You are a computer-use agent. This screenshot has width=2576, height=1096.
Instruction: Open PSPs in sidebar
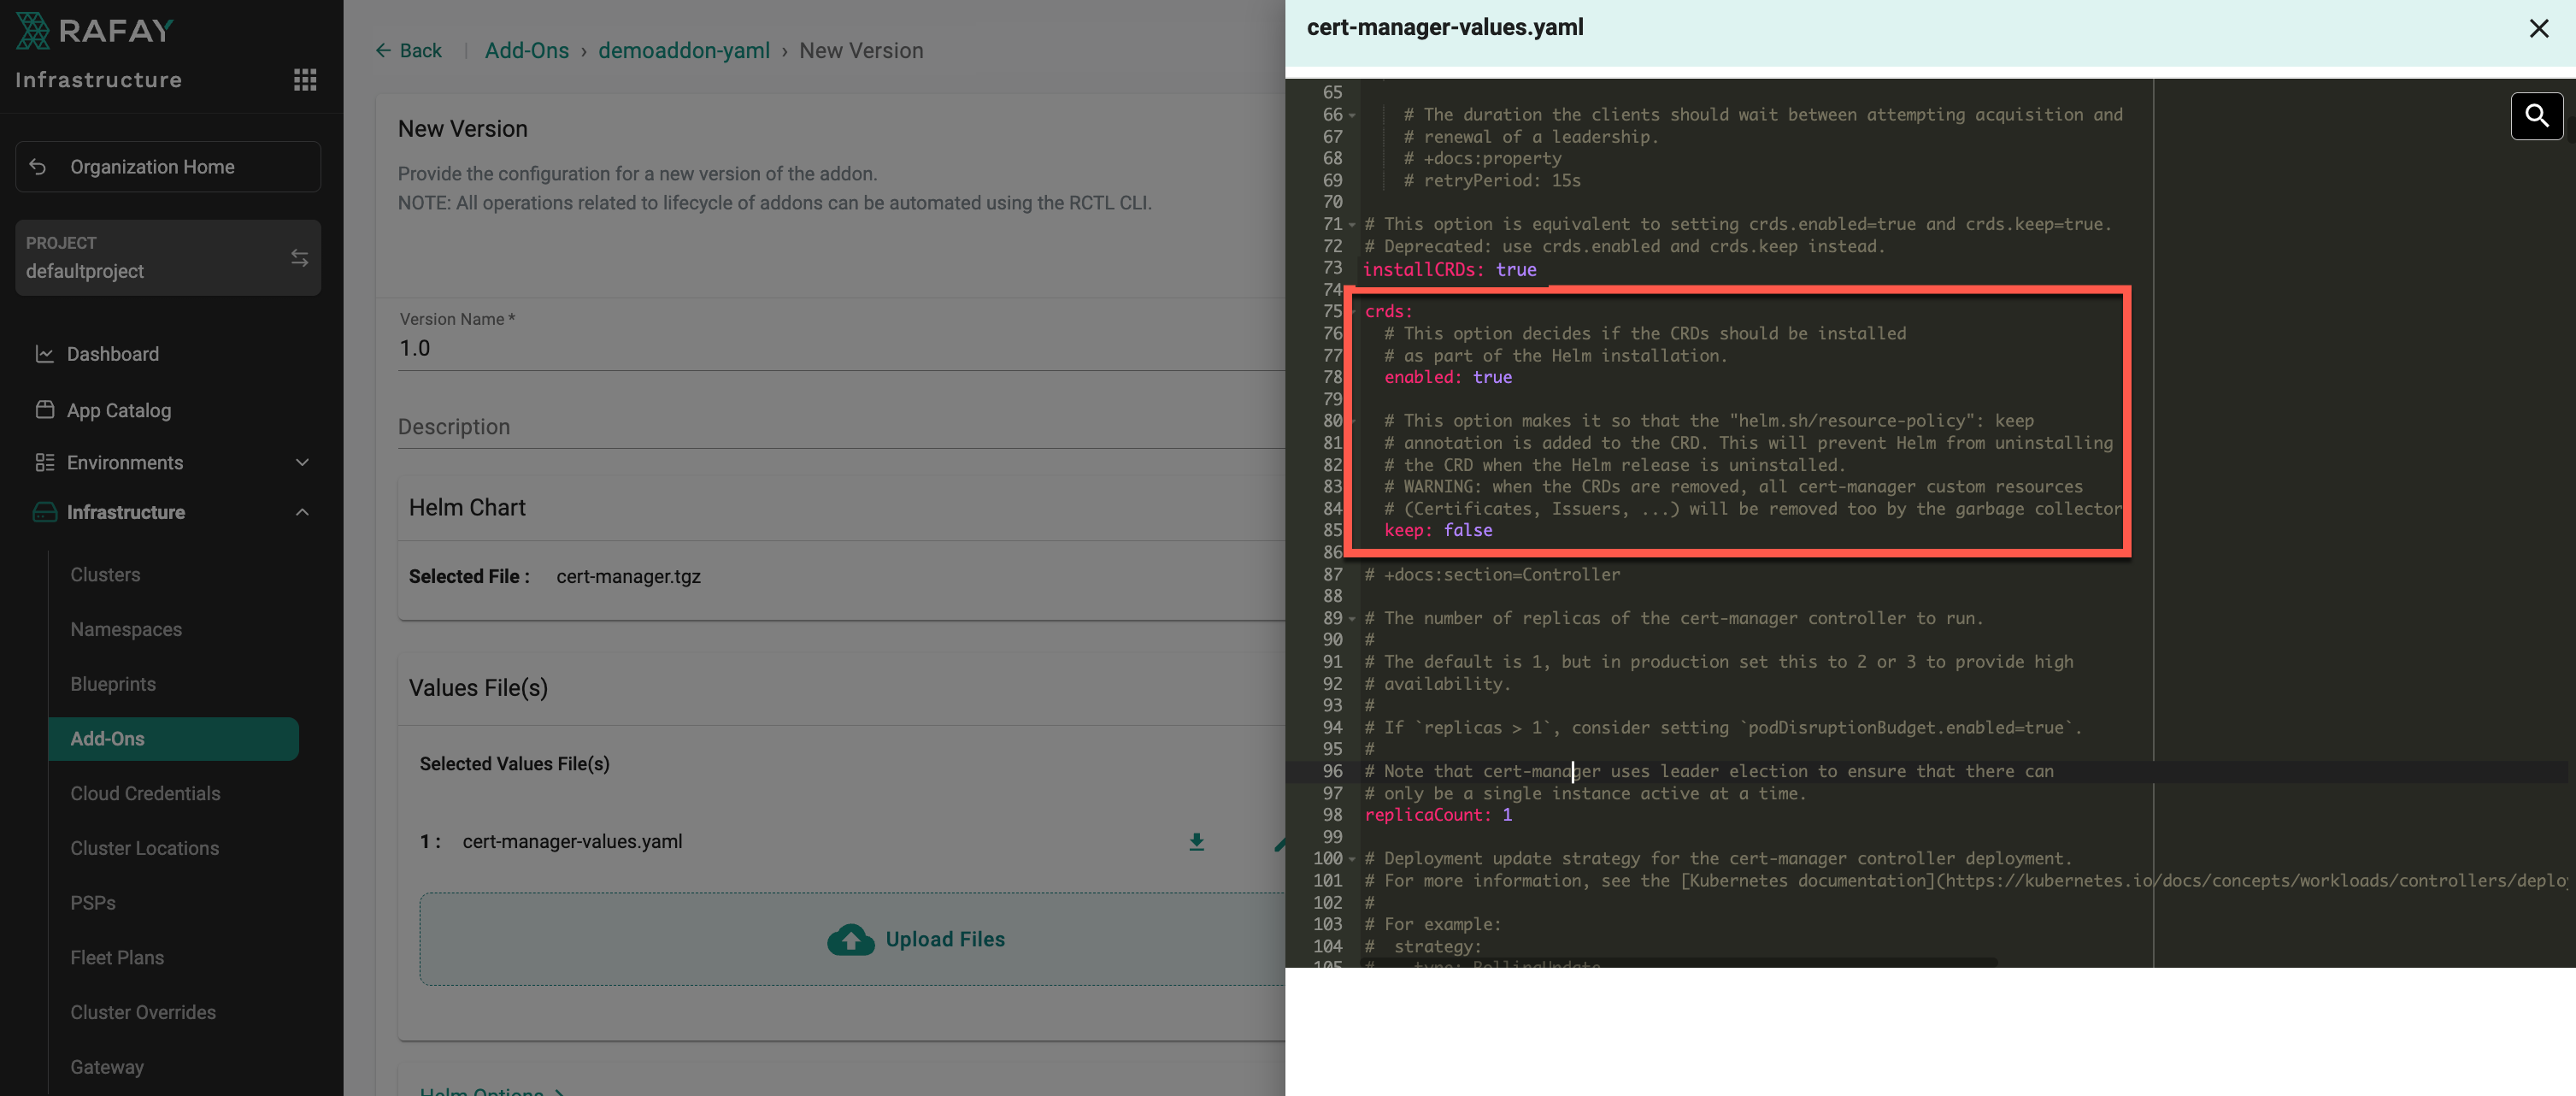93,903
